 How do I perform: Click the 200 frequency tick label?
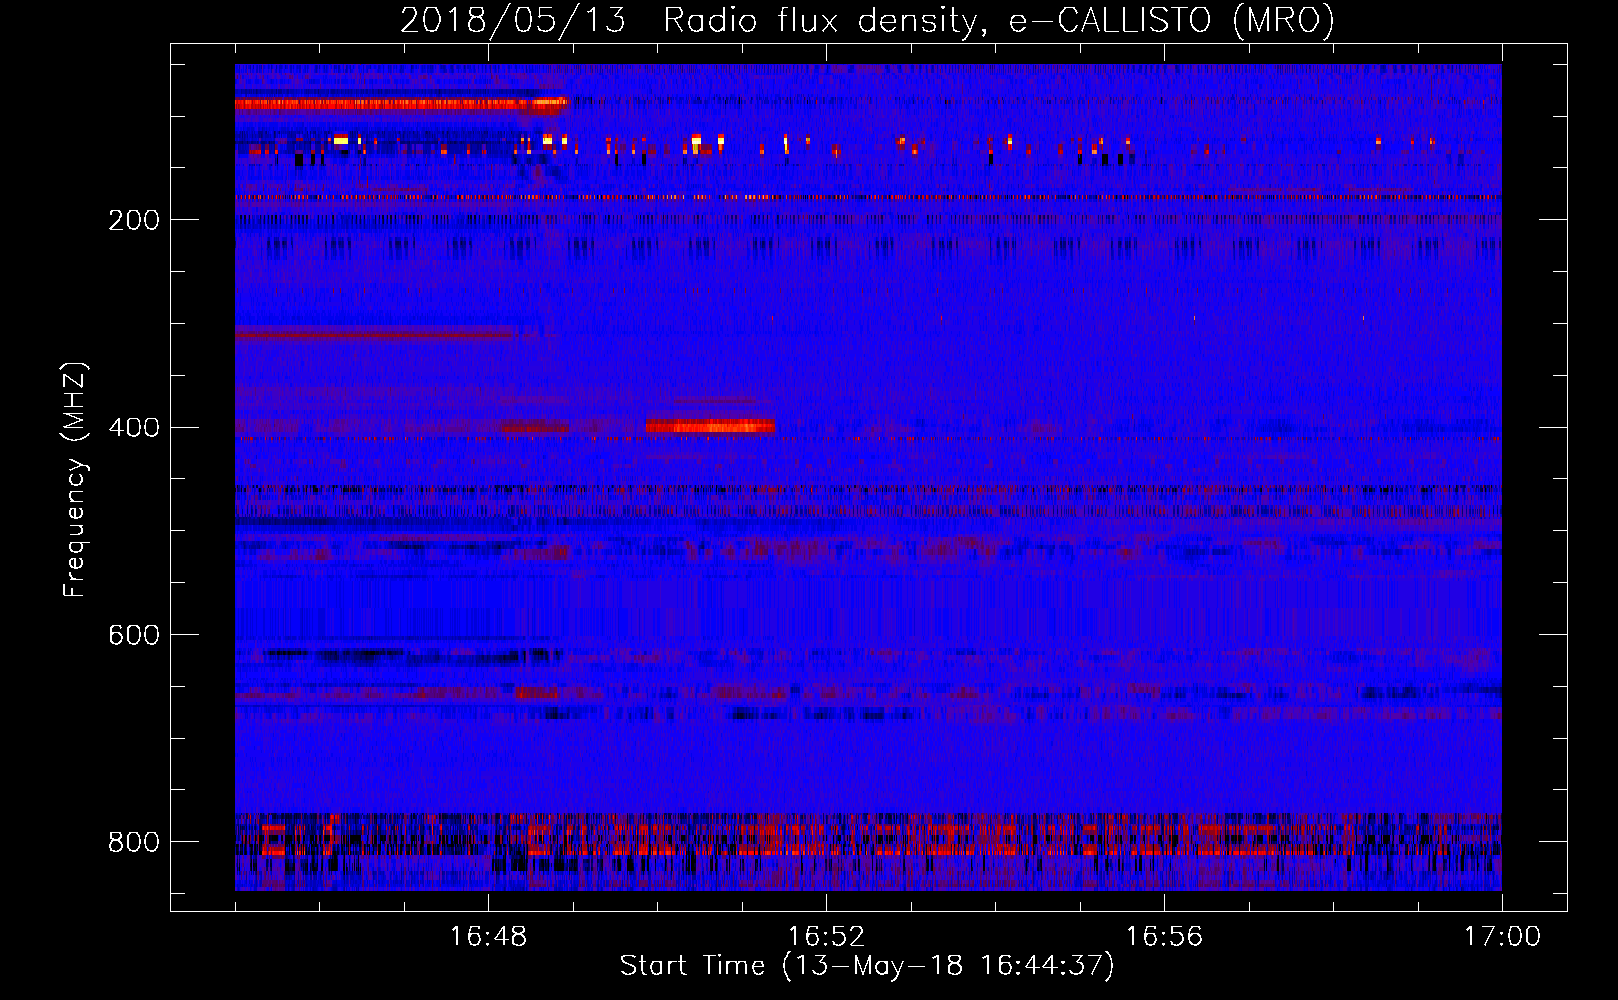[x=134, y=220]
